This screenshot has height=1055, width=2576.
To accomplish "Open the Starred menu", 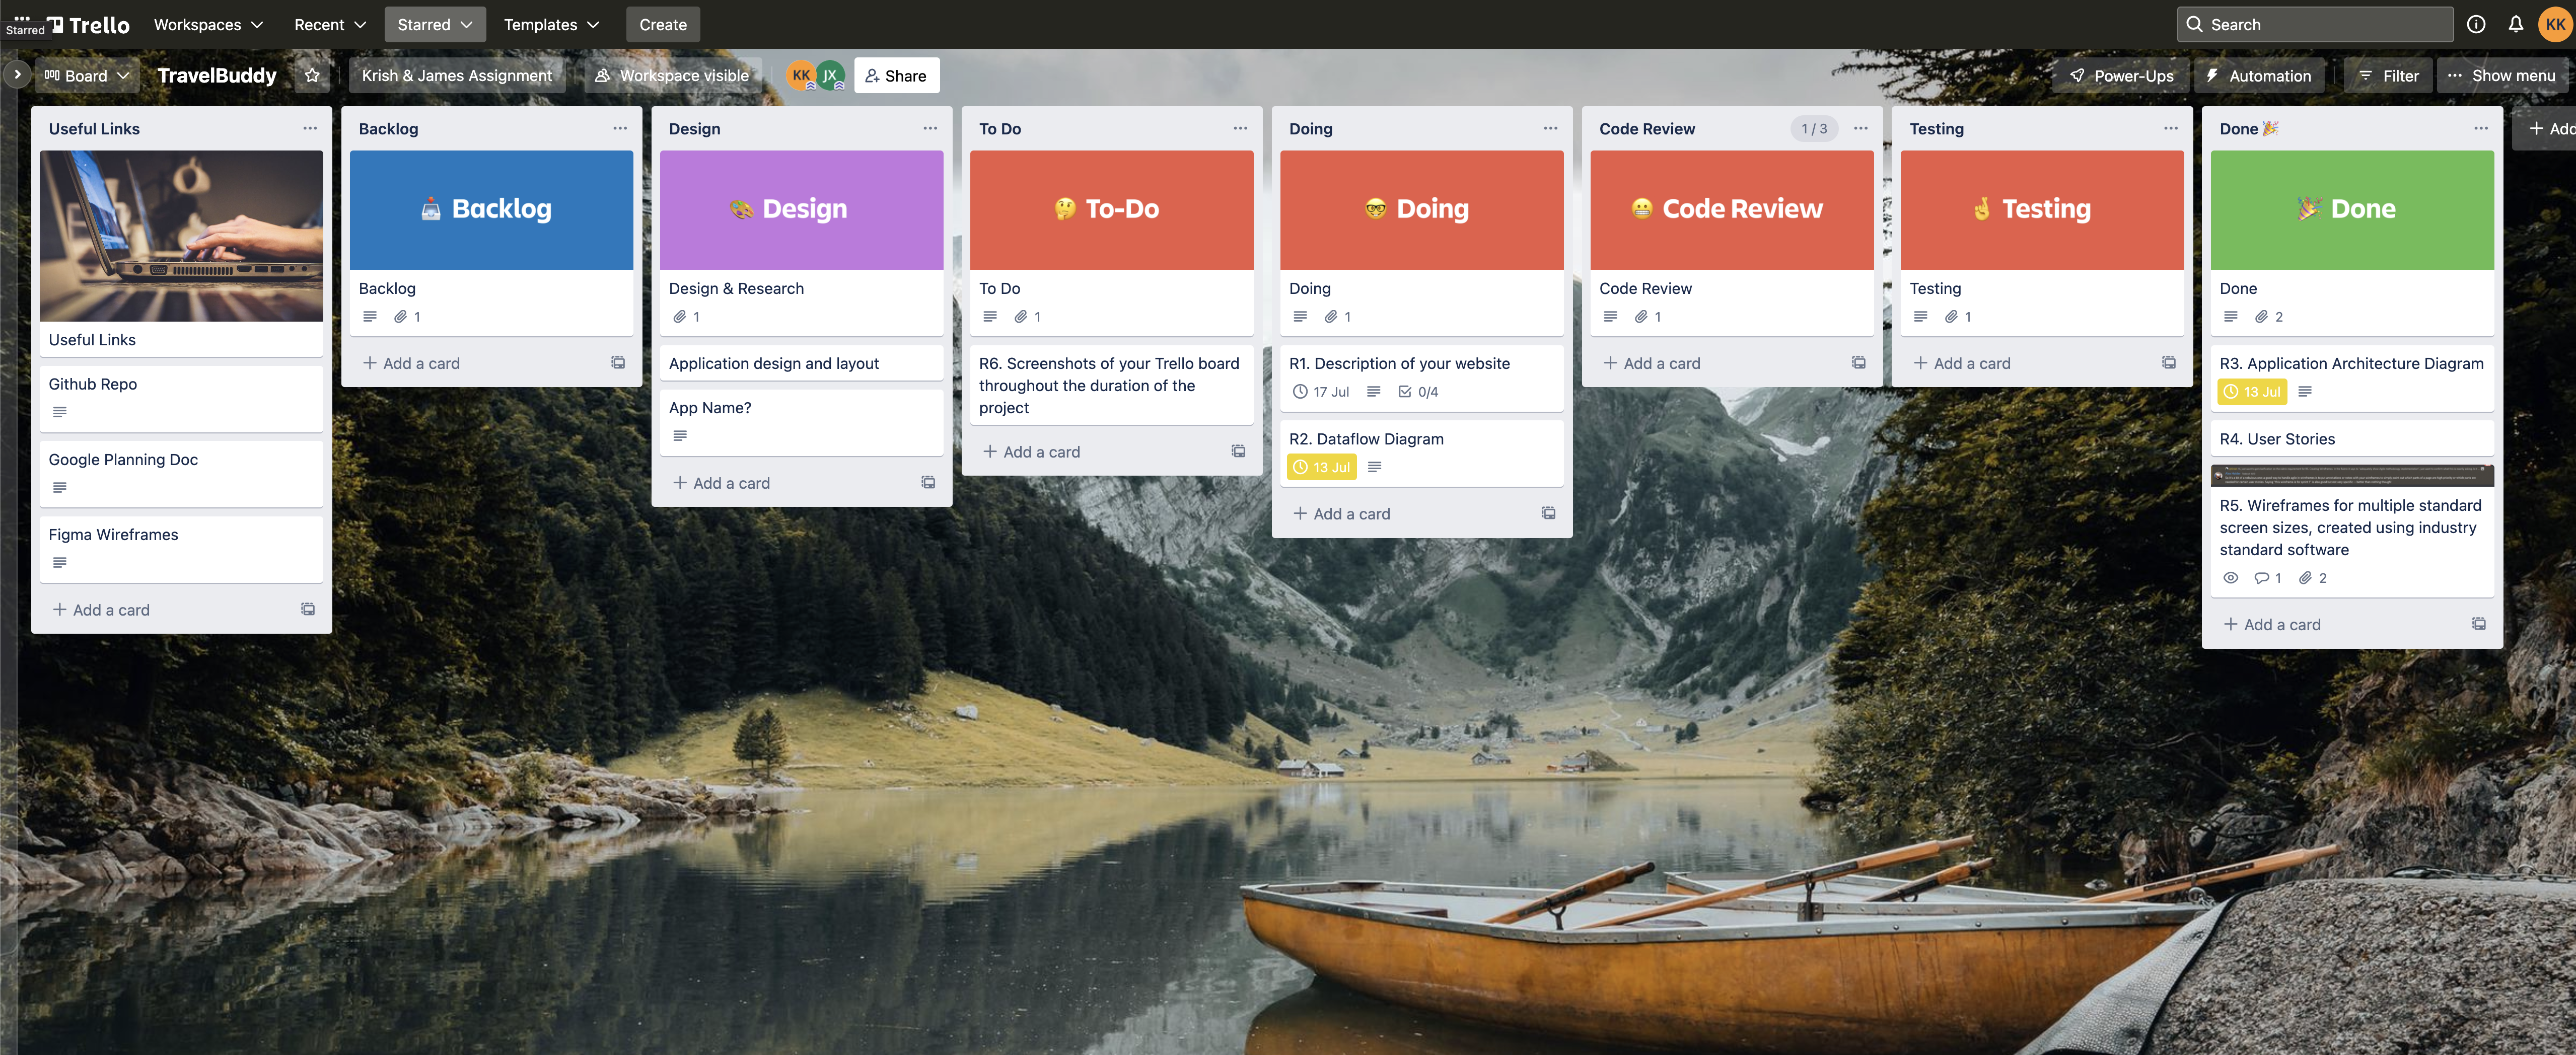I will point(434,24).
